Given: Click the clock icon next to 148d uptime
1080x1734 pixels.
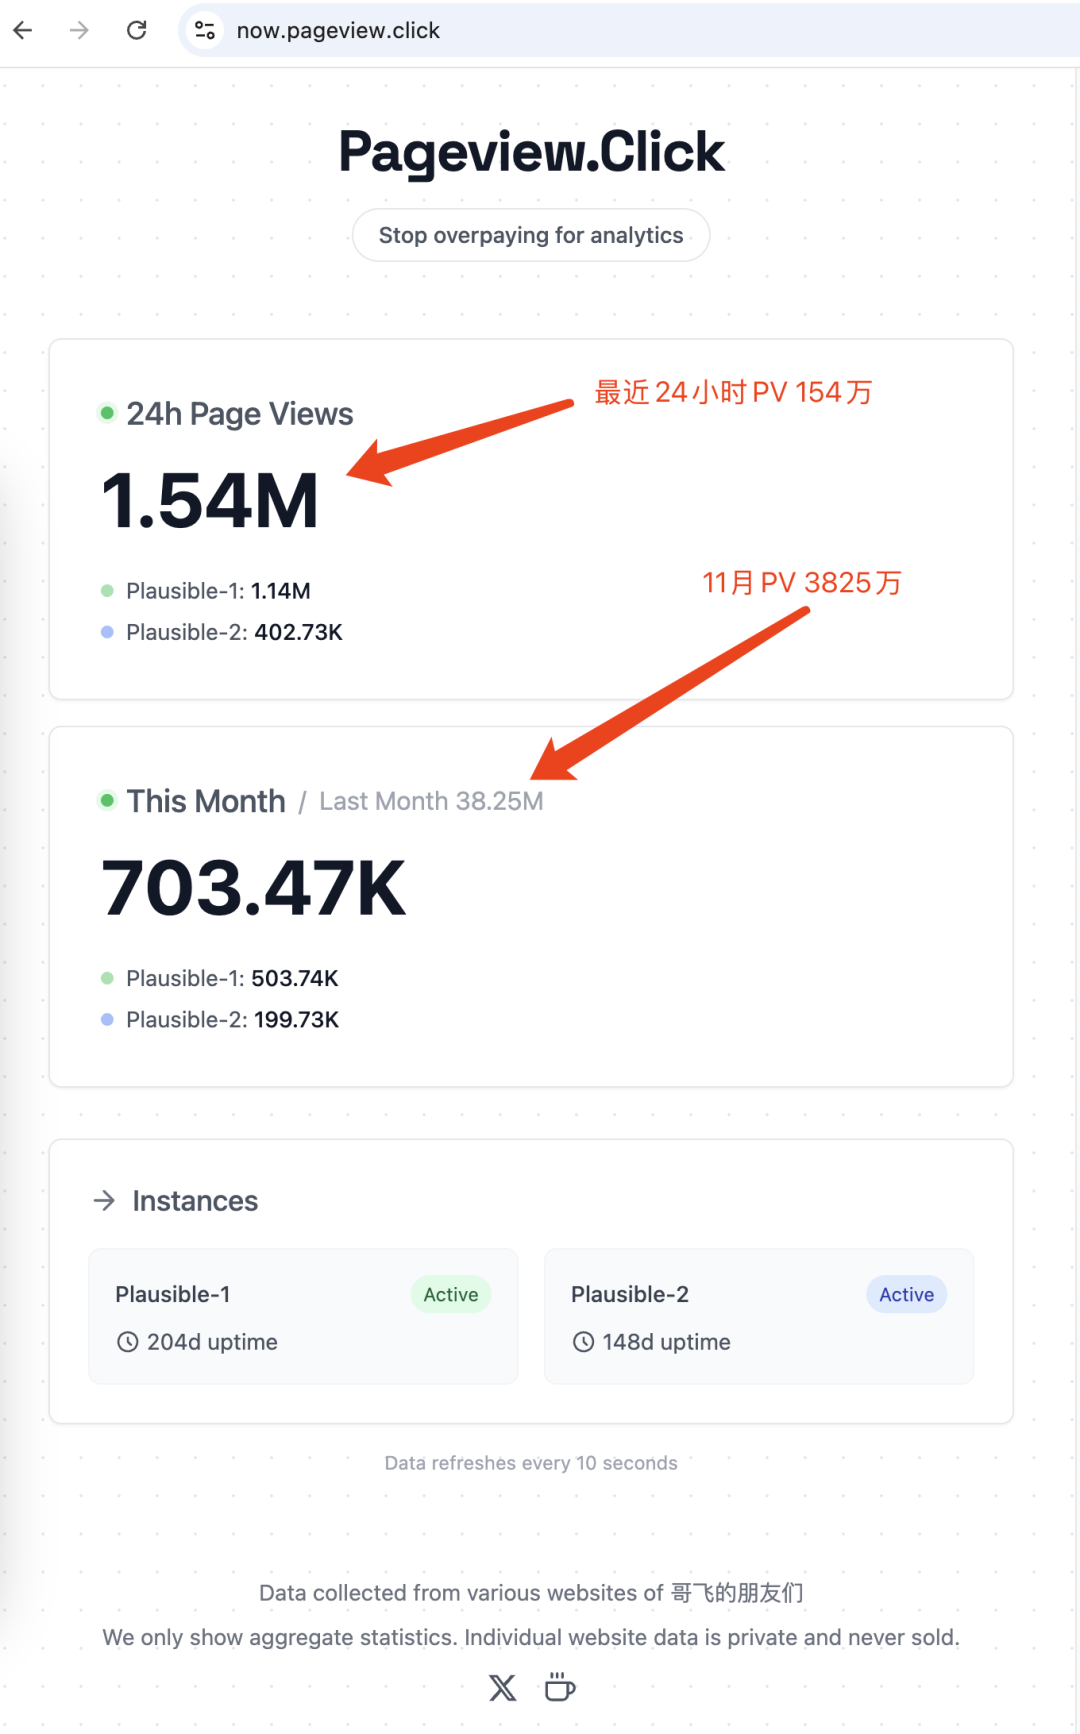Looking at the screenshot, I should tap(584, 1342).
